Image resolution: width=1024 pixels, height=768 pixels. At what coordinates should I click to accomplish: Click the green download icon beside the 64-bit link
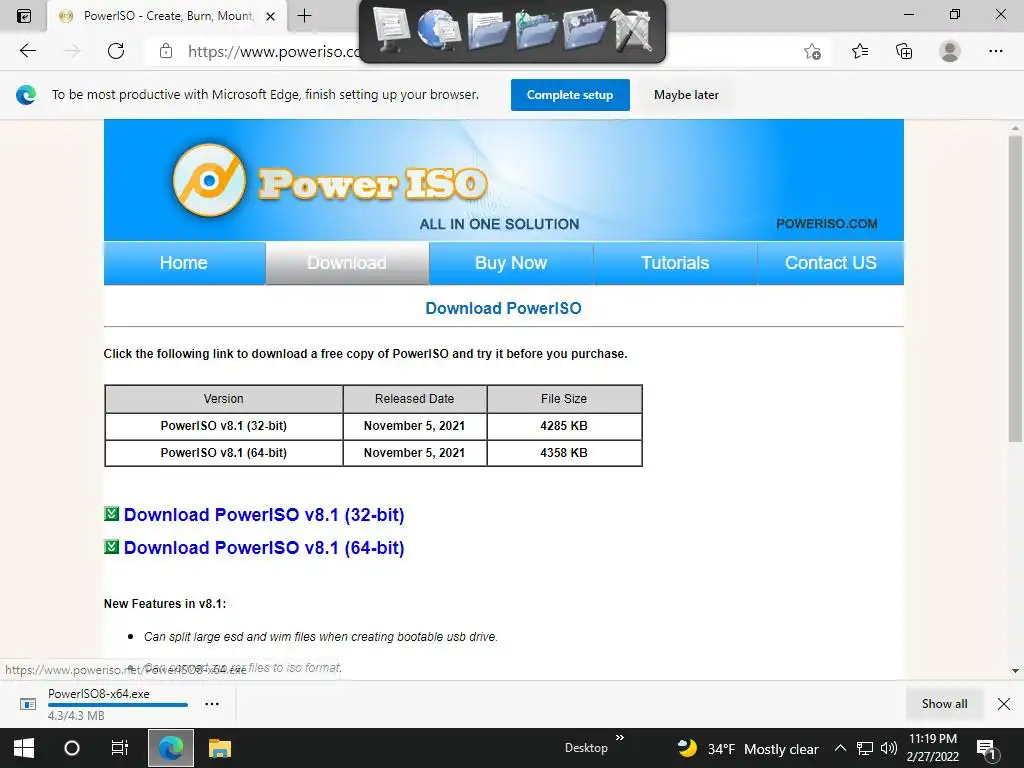(111, 546)
